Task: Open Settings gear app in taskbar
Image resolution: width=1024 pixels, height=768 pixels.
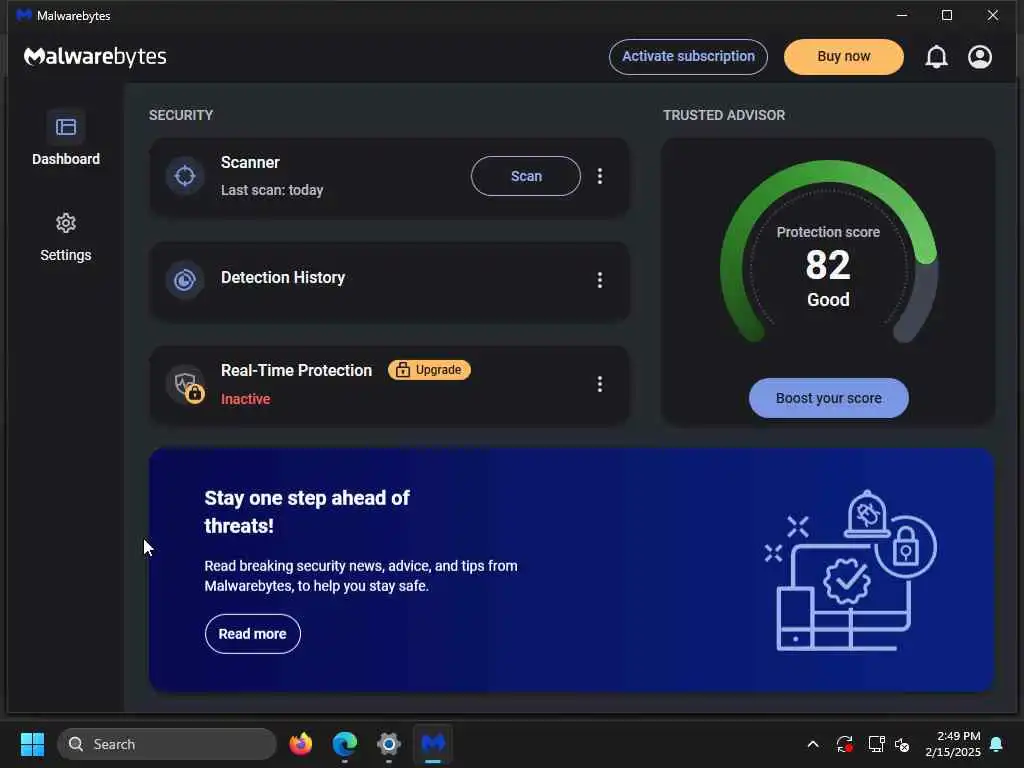Action: click(389, 744)
